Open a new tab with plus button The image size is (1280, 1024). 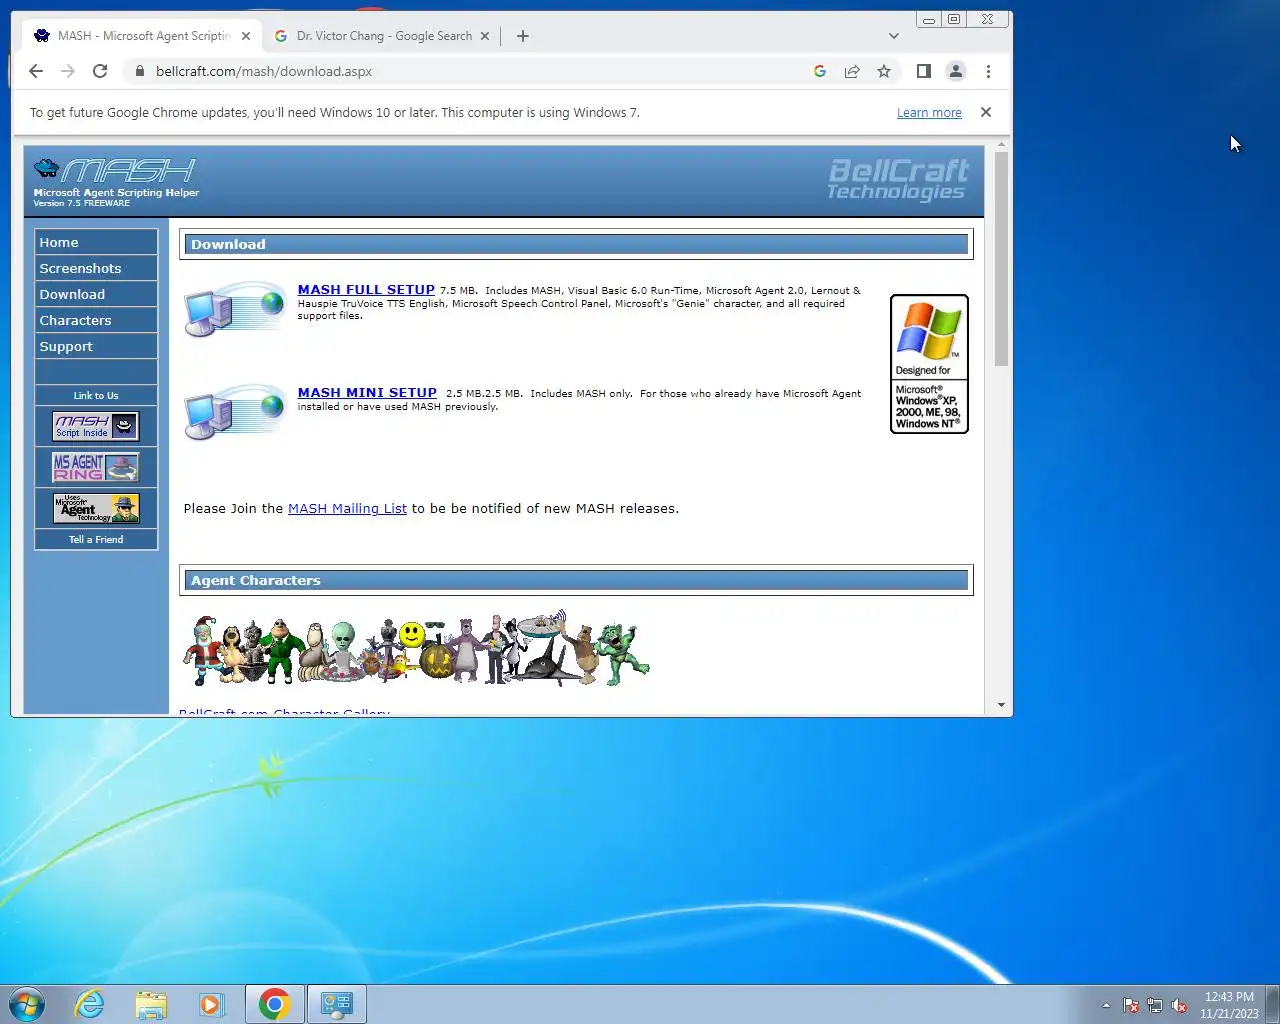(x=523, y=36)
